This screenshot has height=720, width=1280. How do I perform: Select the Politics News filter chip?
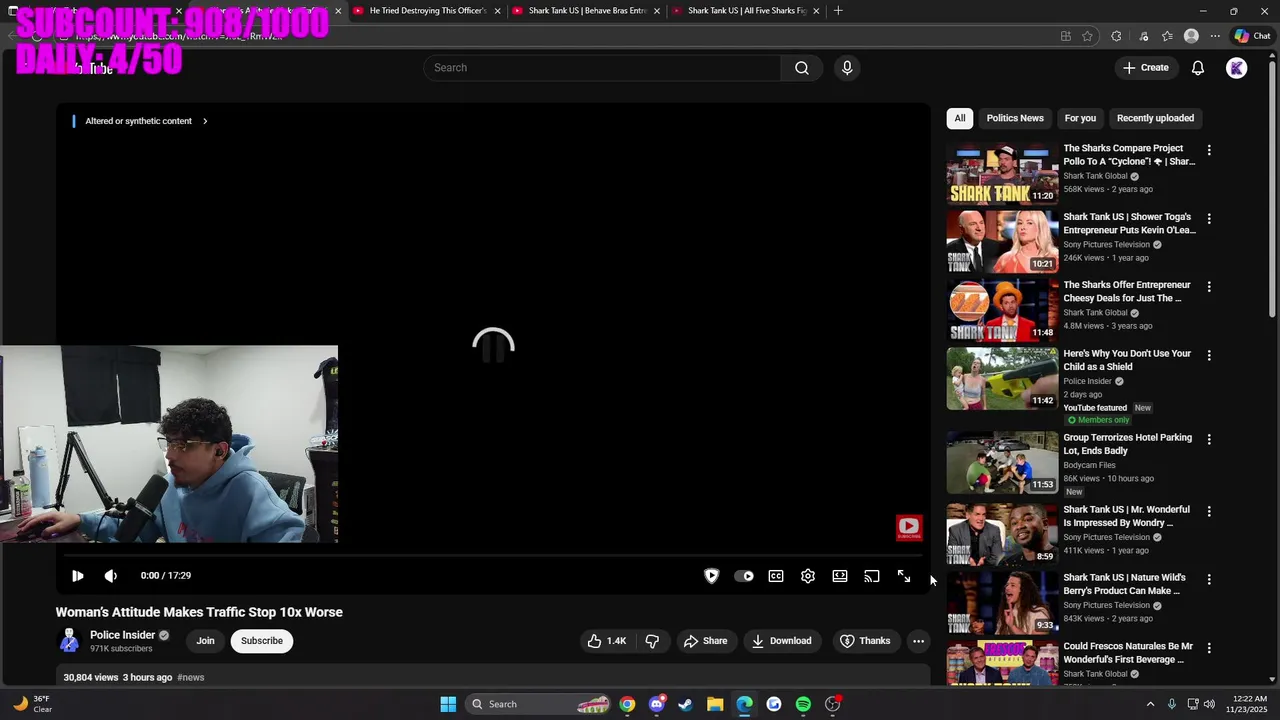[1014, 118]
